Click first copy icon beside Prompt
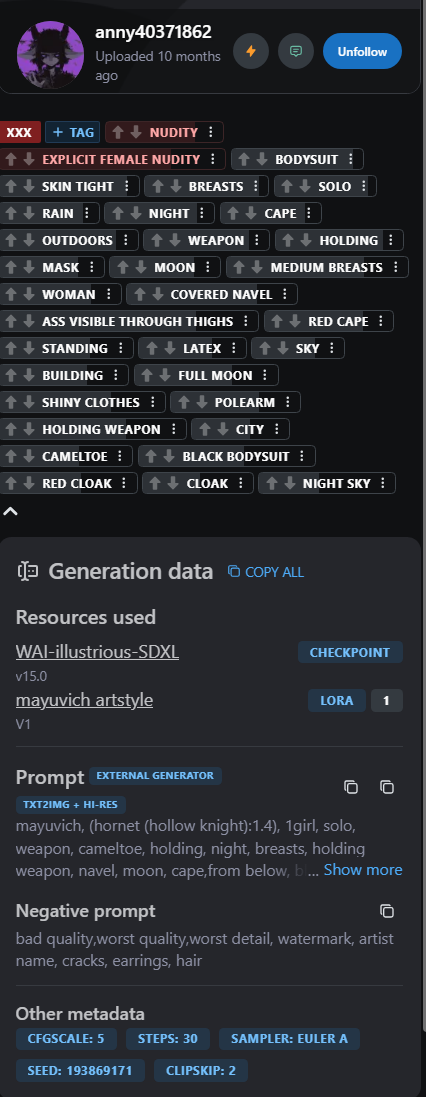The height and width of the screenshot is (1097, 426). [x=351, y=787]
